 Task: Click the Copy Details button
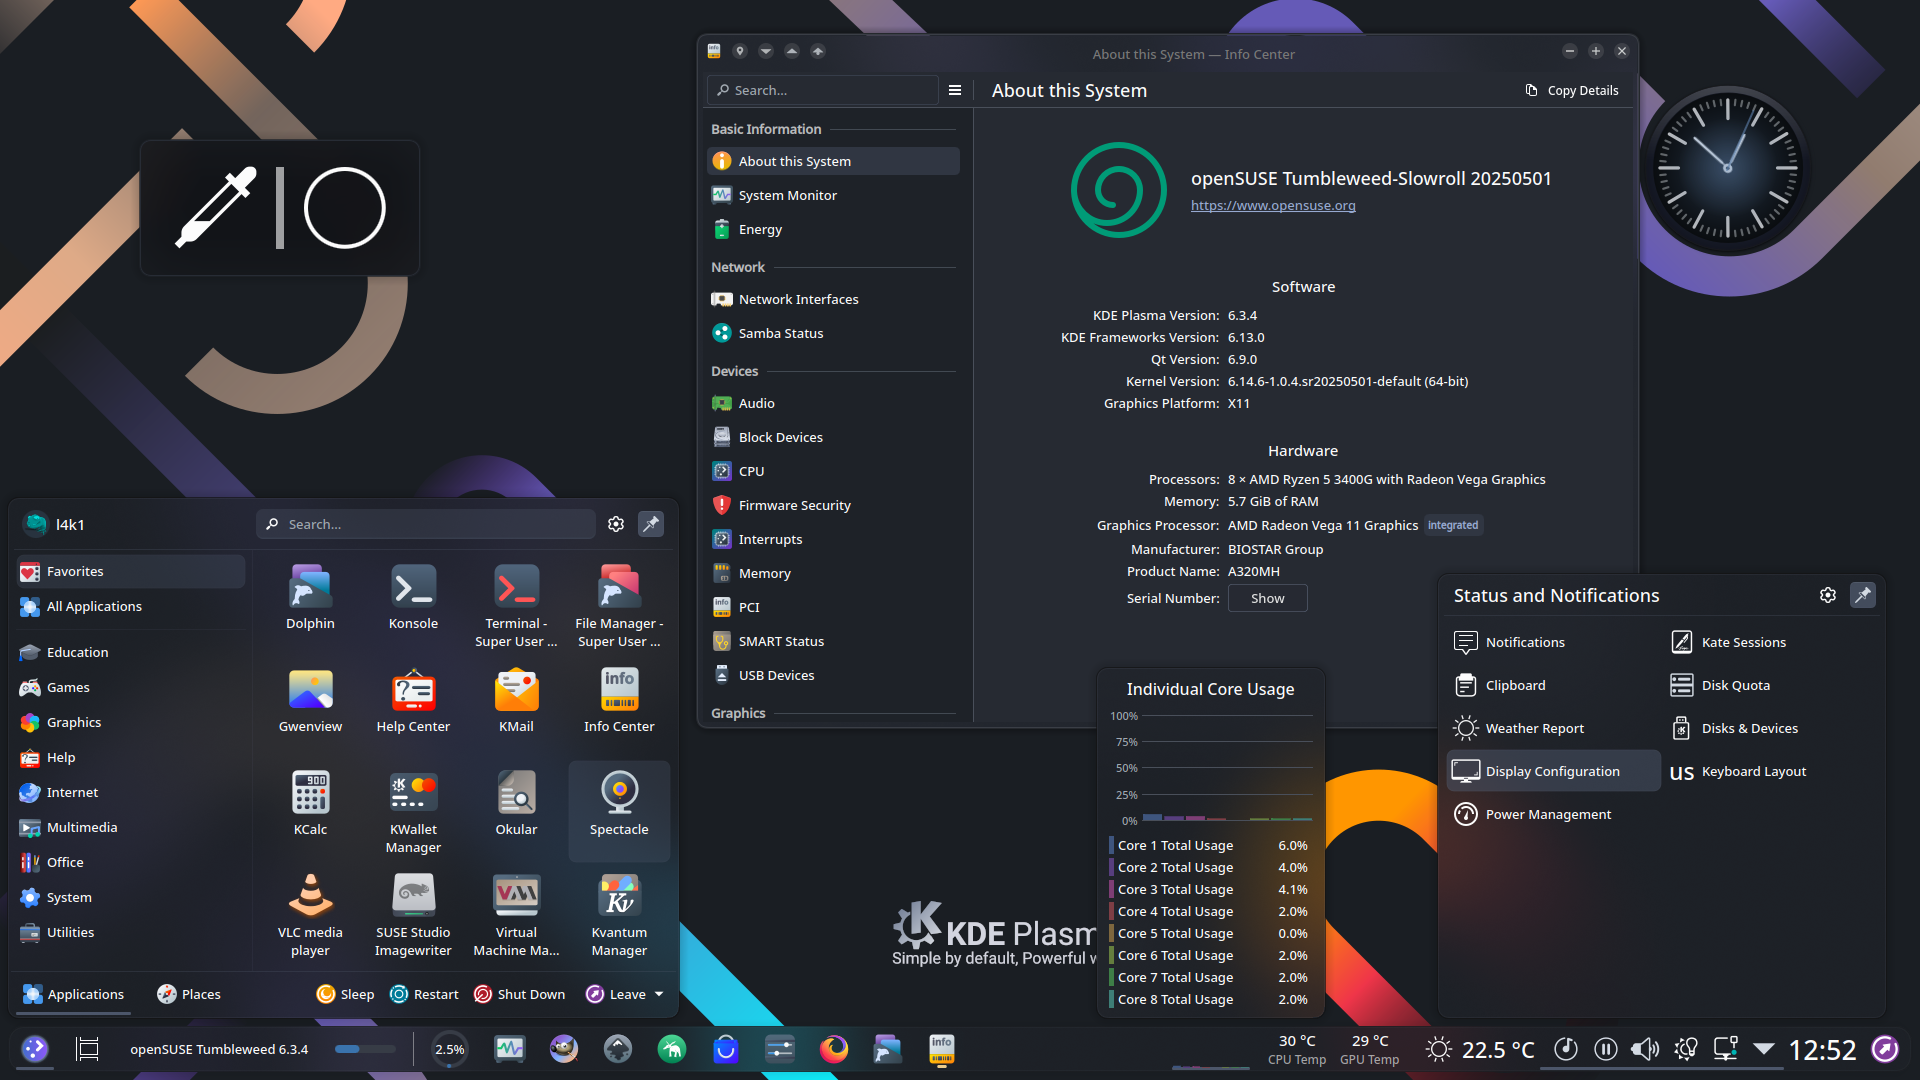(x=1572, y=90)
